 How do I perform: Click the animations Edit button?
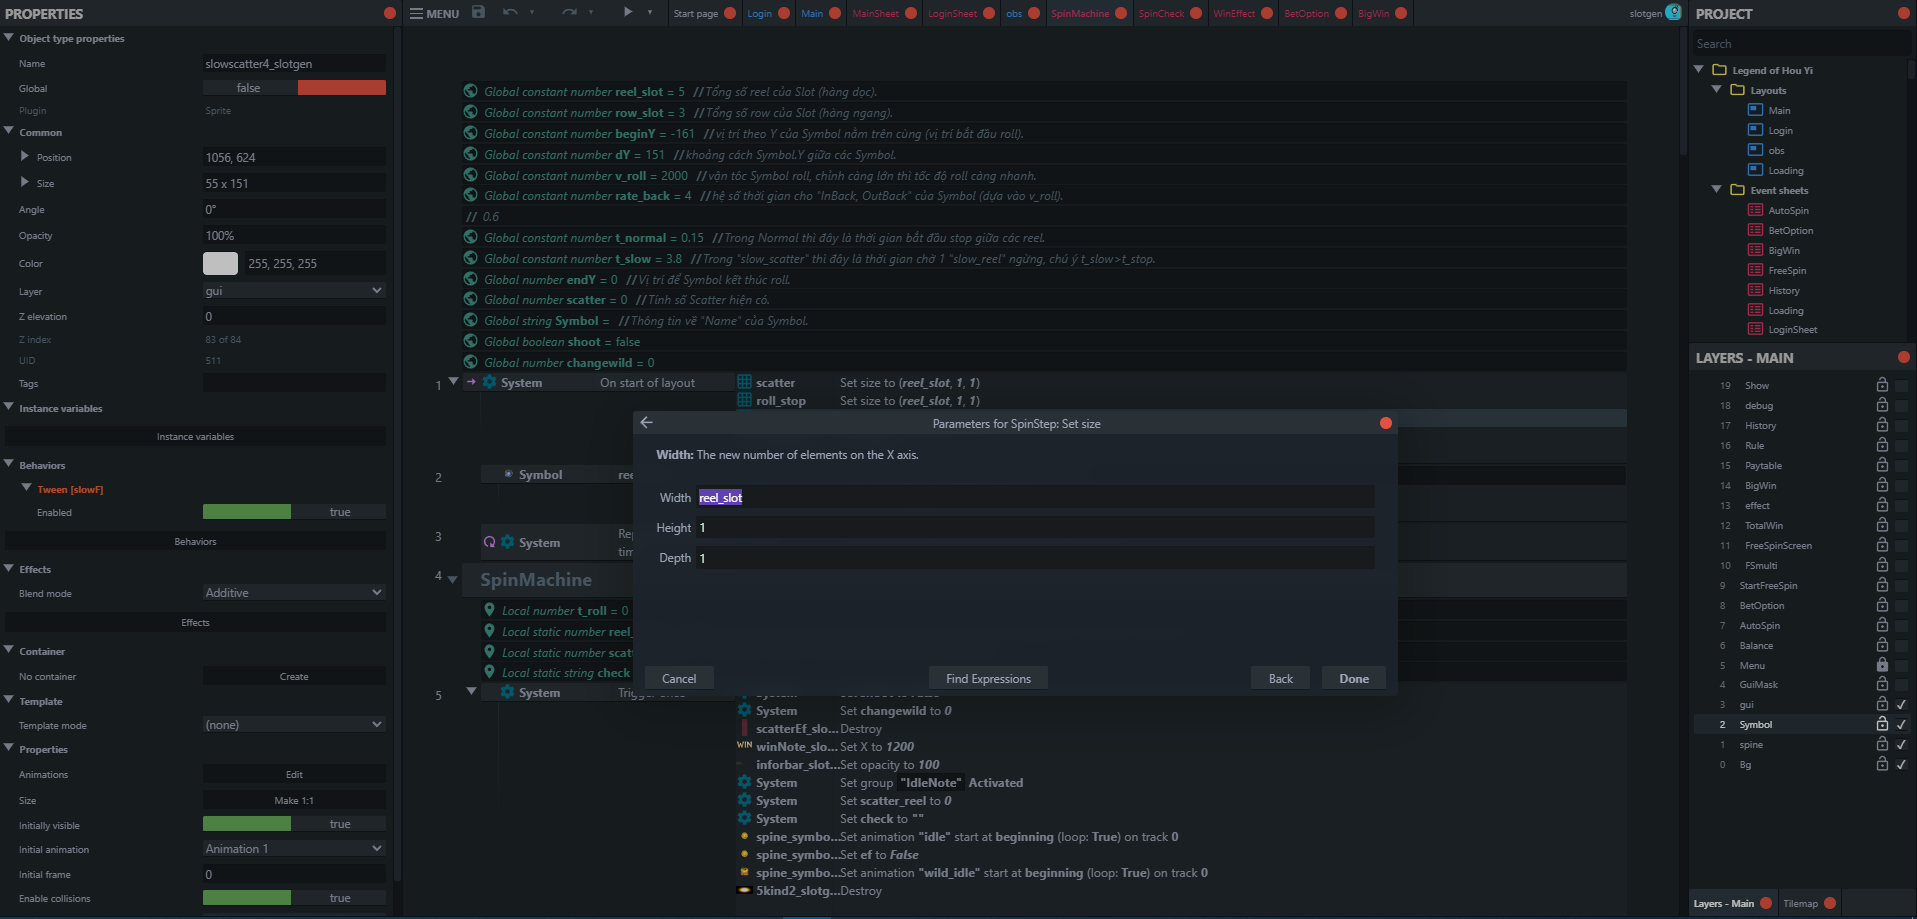(x=294, y=775)
